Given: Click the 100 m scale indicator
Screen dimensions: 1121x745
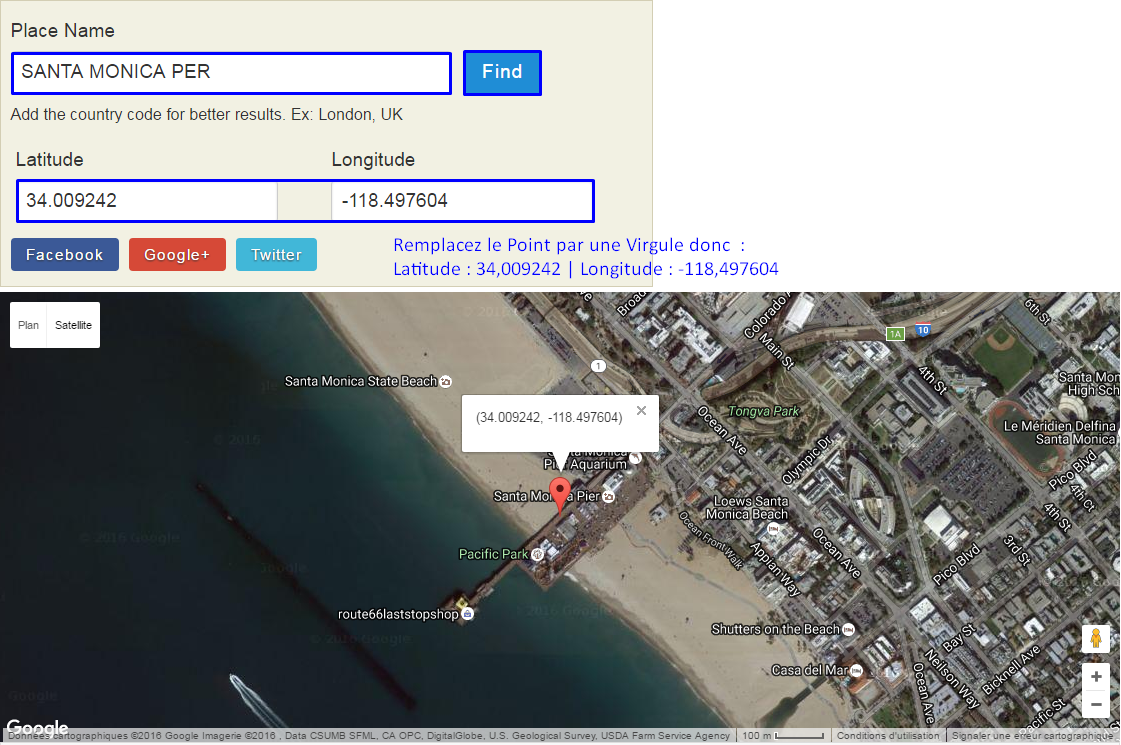Looking at the screenshot, I should click(783, 736).
